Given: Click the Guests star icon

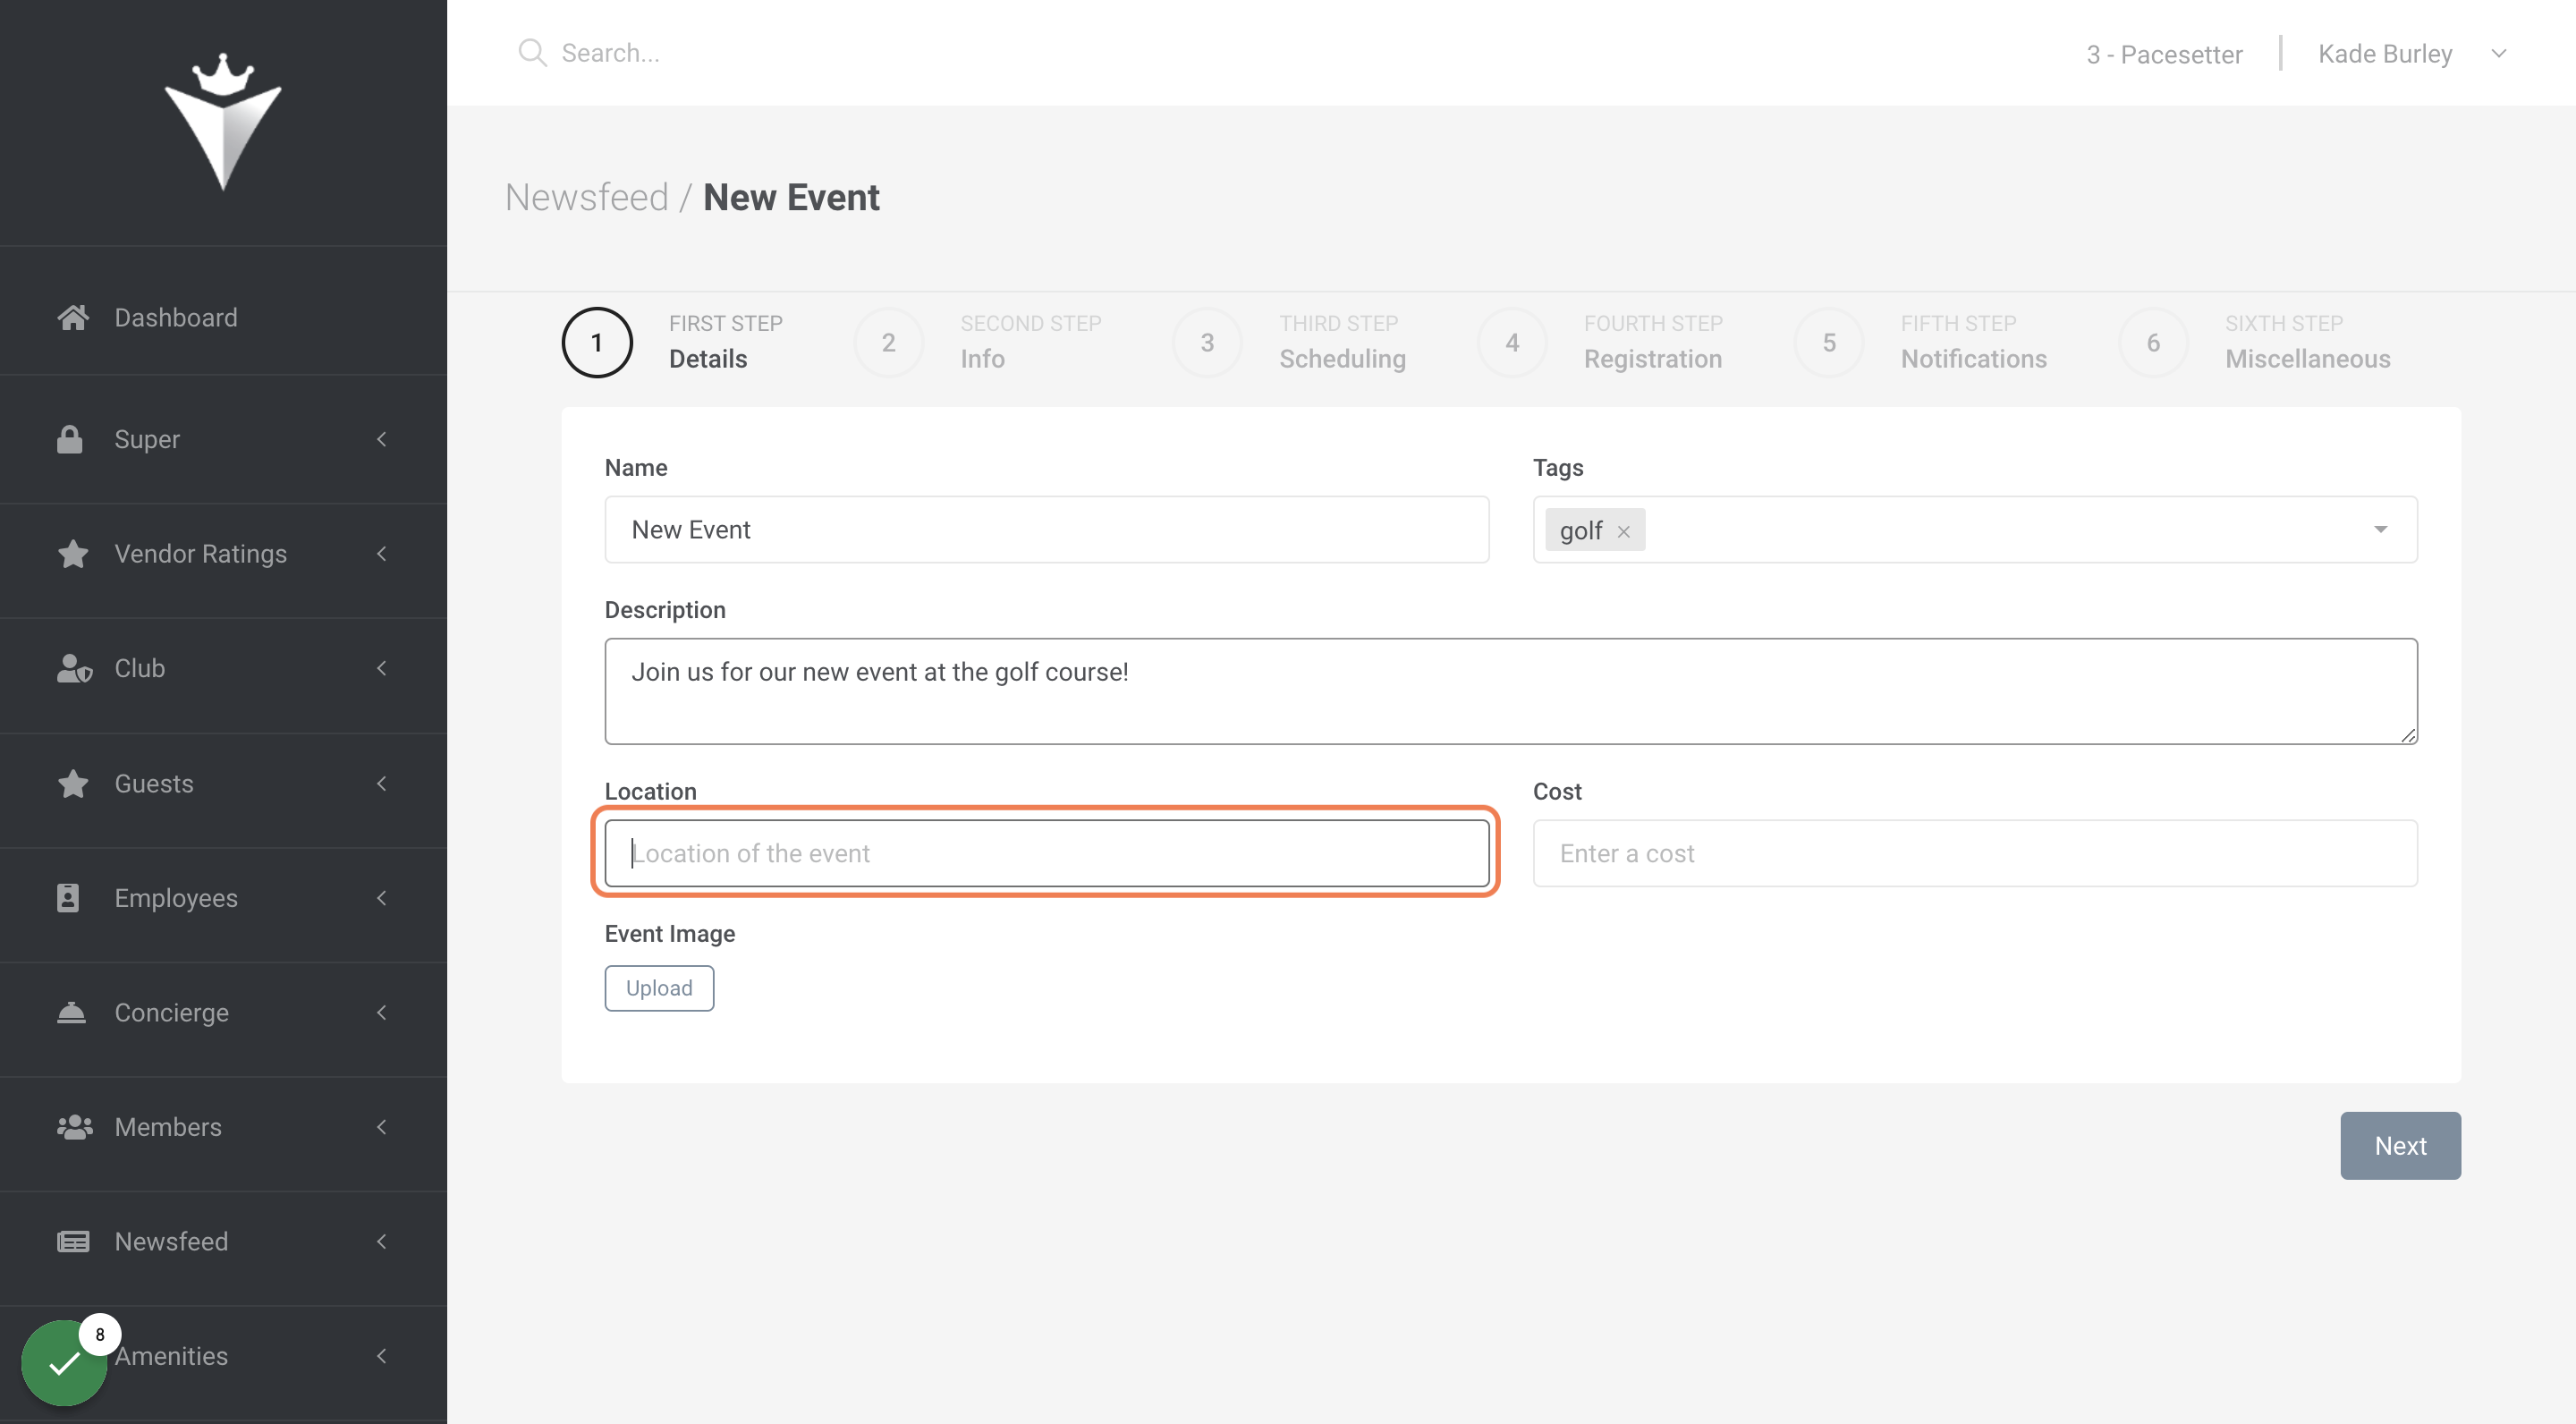Looking at the screenshot, I should pyautogui.click(x=73, y=783).
